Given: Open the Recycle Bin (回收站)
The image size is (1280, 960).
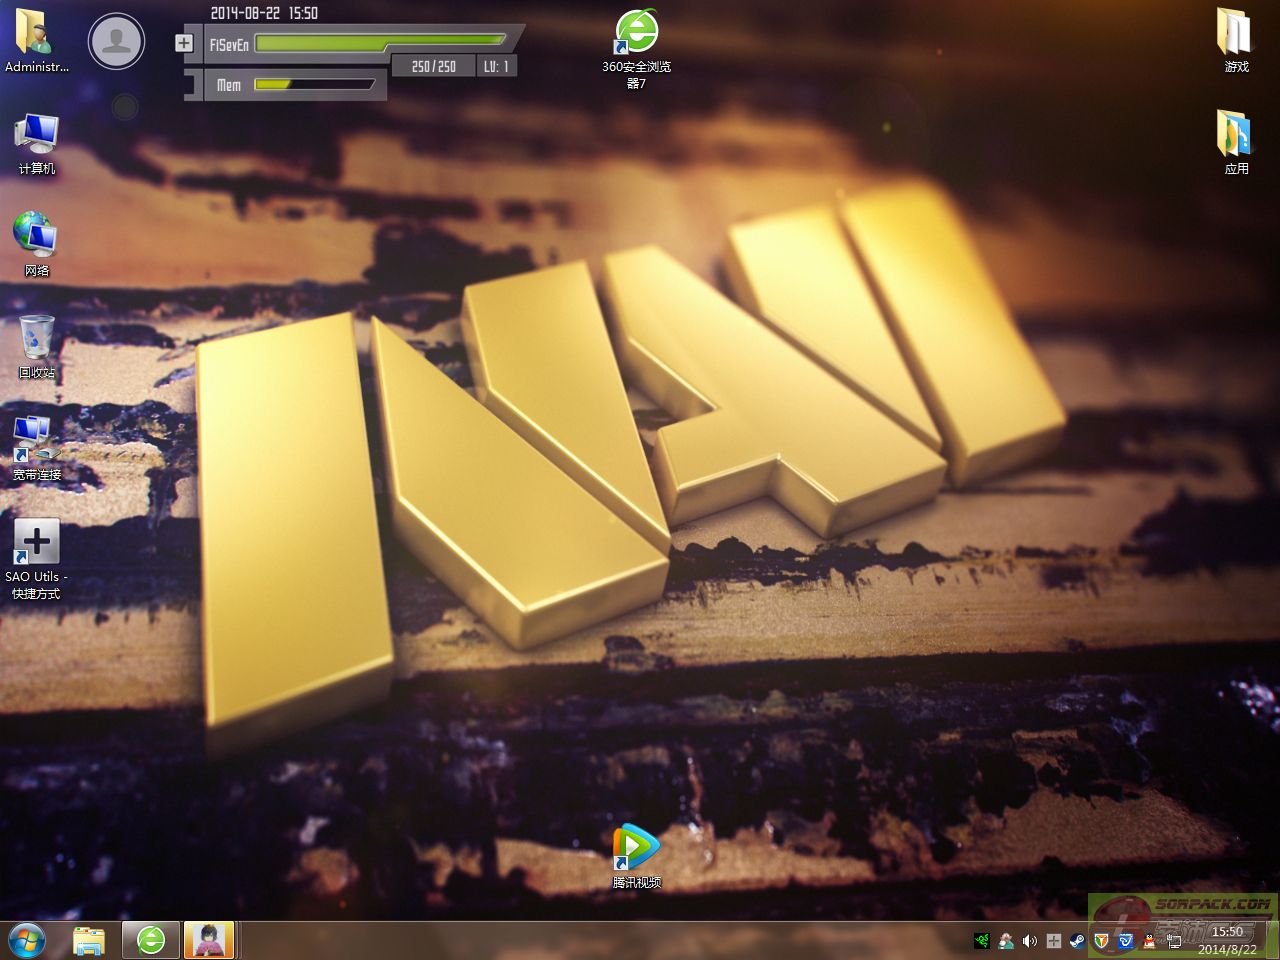Looking at the screenshot, I should click(x=36, y=338).
